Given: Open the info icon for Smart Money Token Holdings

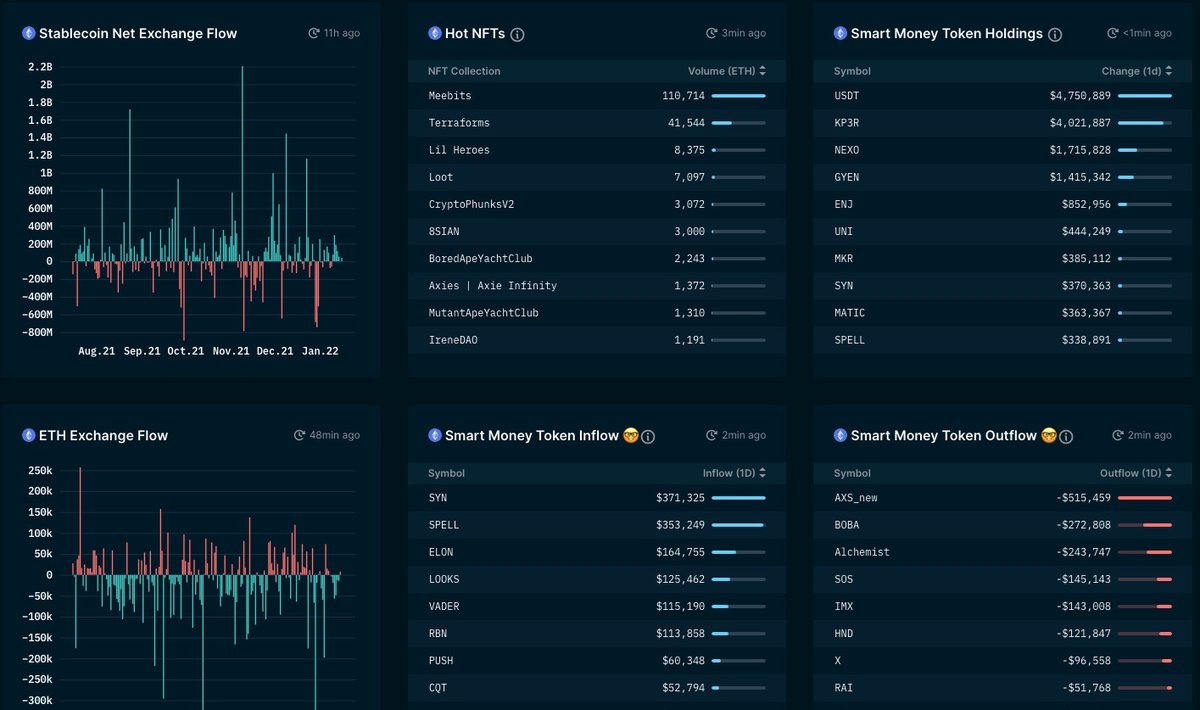Looking at the screenshot, I should [x=1055, y=34].
